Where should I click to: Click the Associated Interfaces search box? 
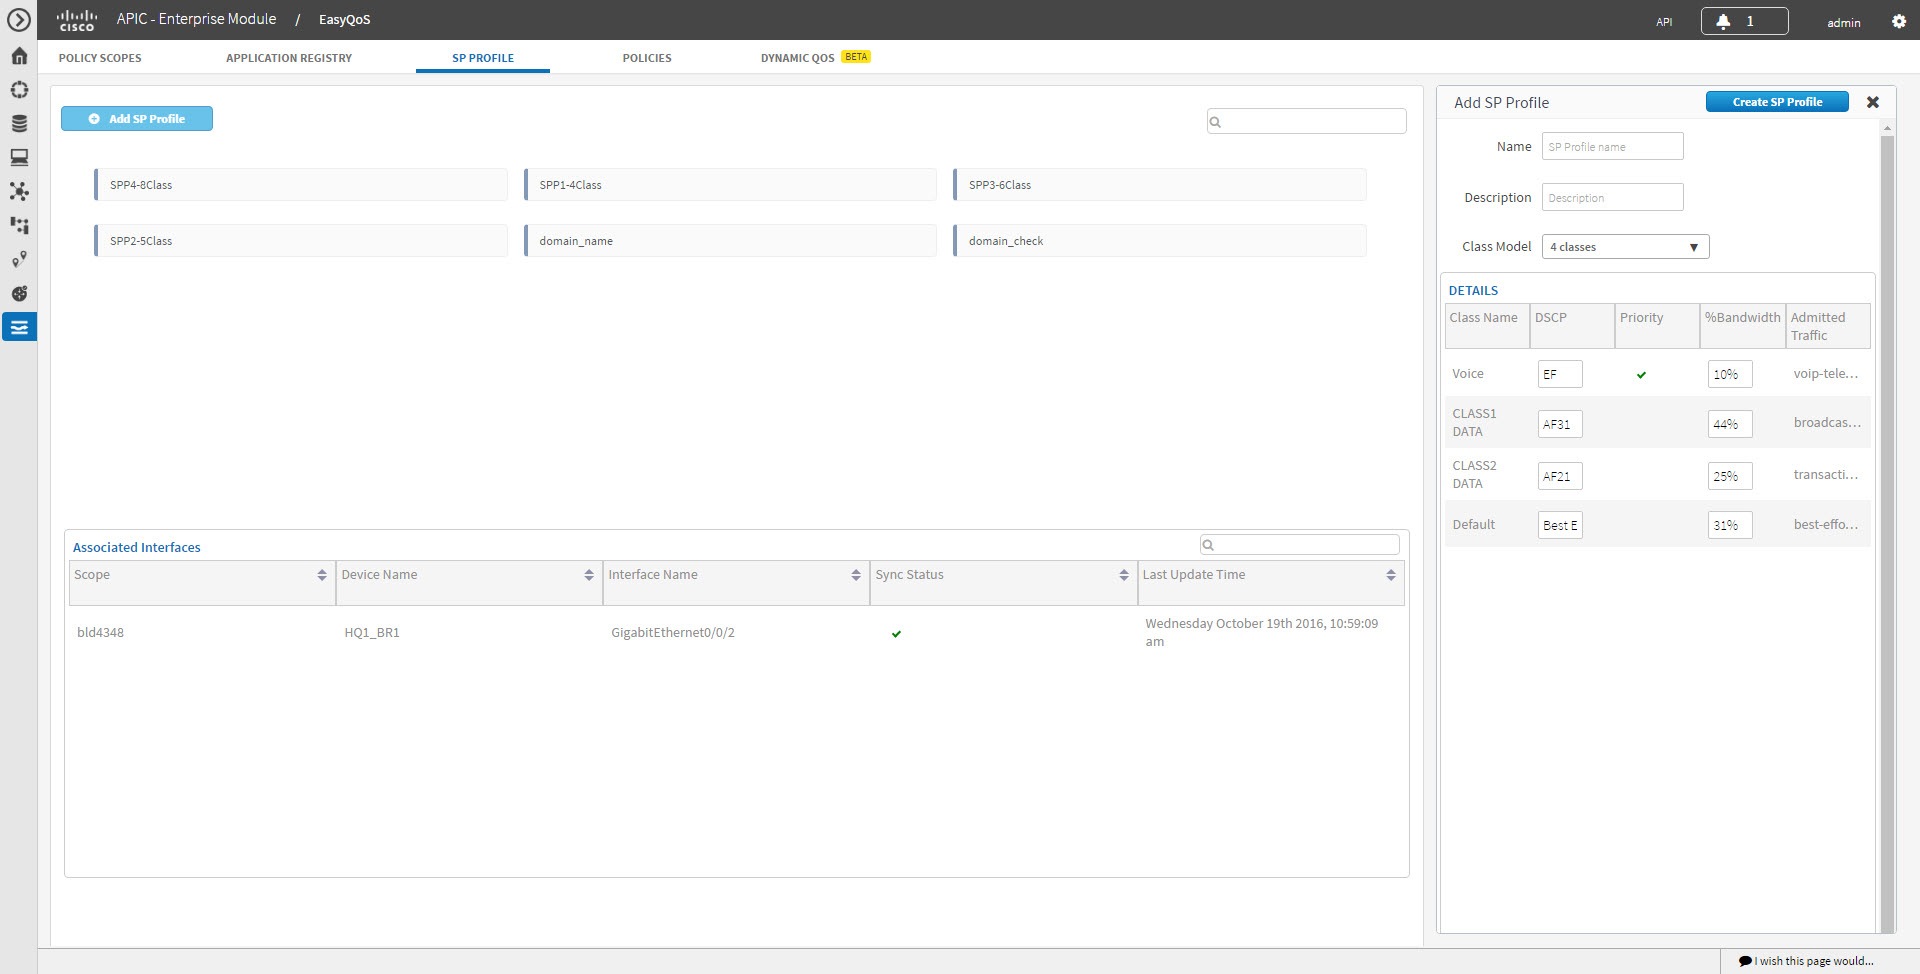pos(1299,545)
